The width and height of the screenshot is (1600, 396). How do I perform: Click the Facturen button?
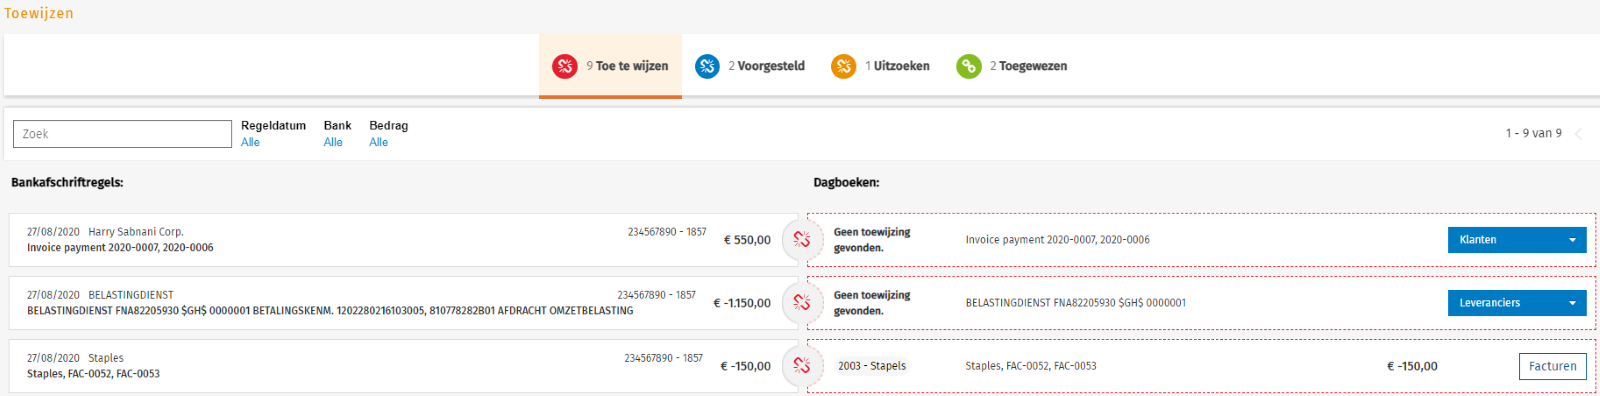tap(1552, 366)
